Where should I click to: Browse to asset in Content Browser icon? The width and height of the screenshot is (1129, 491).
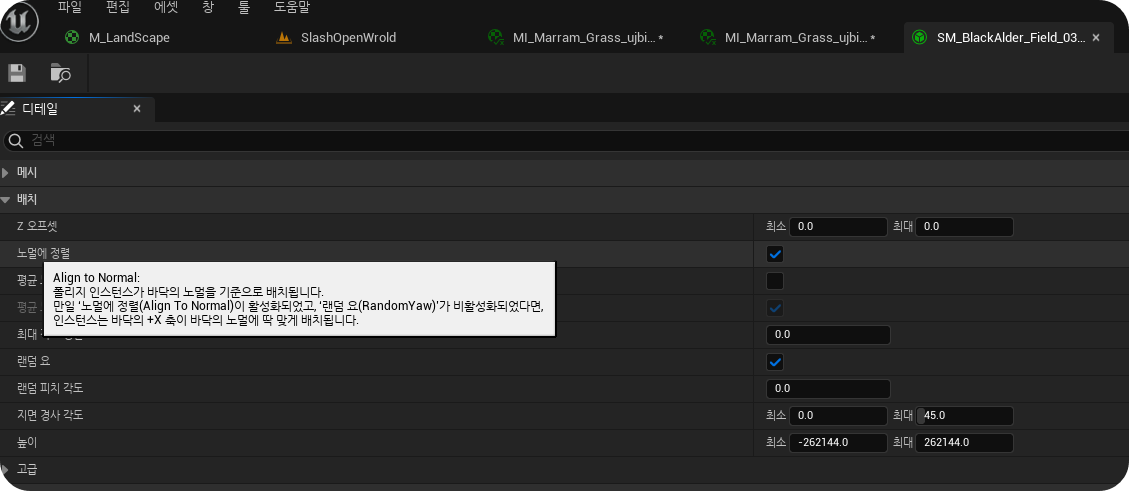[60, 73]
